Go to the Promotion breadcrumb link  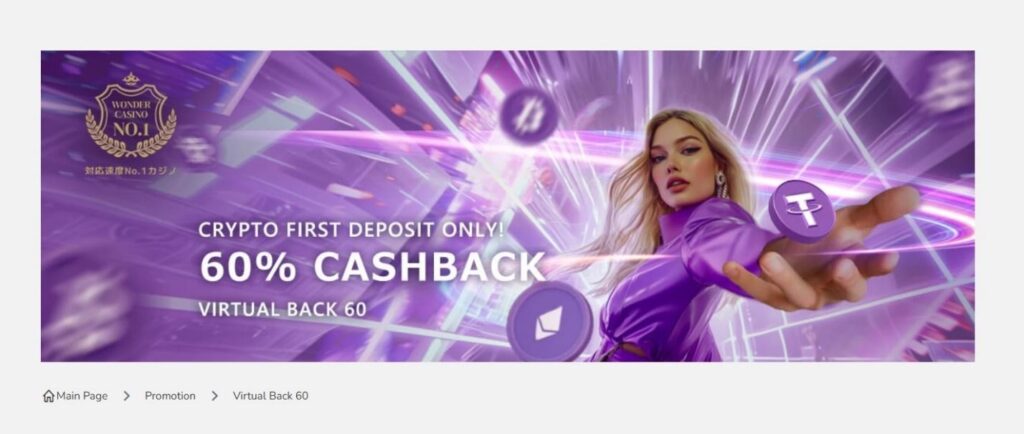(x=170, y=396)
